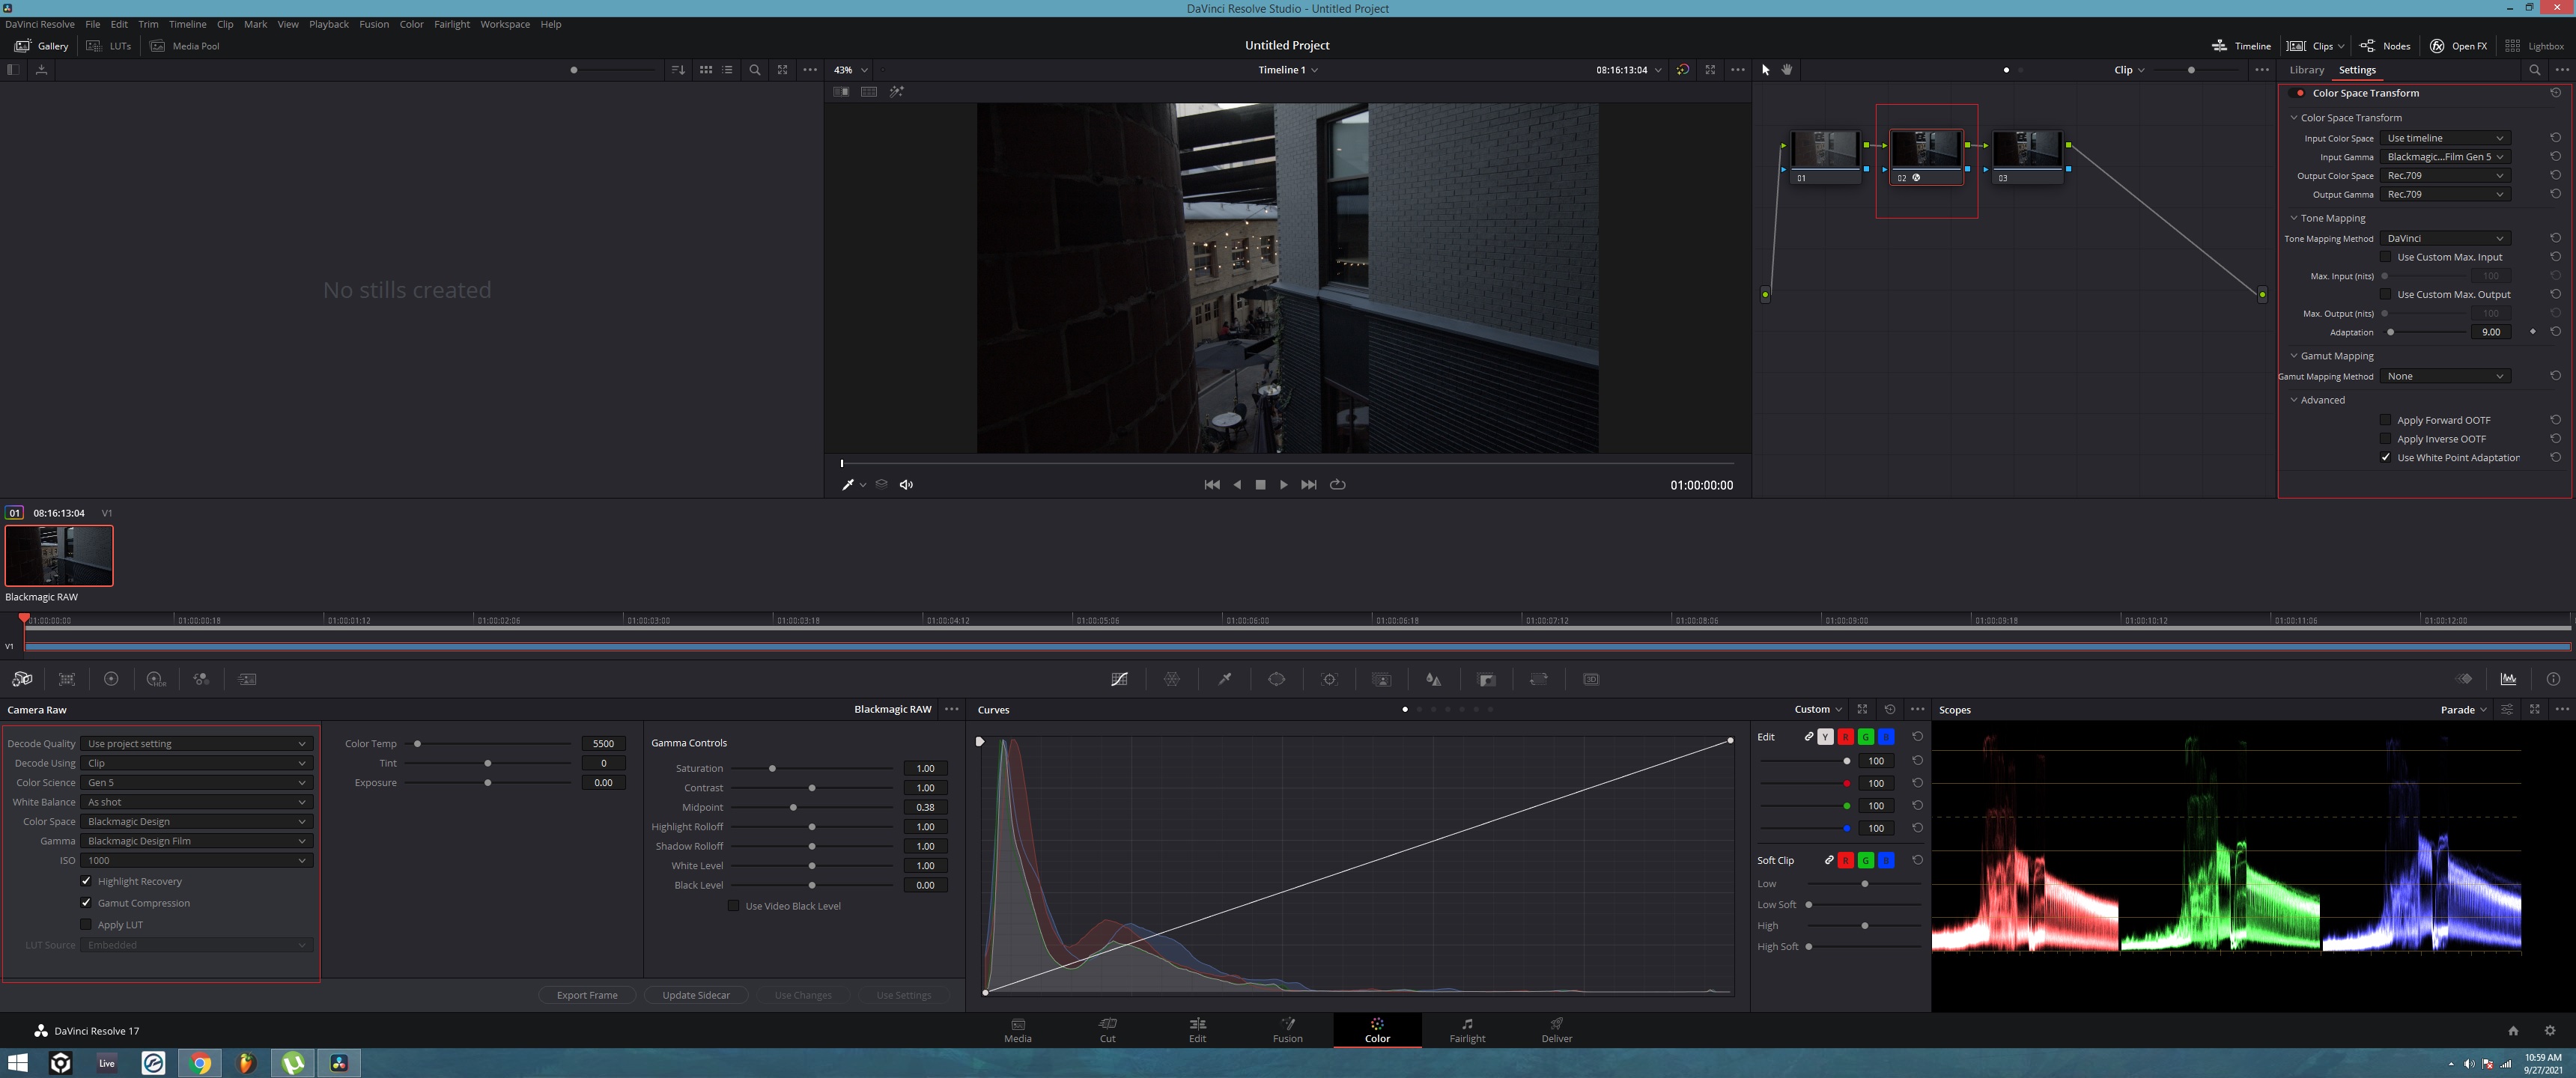Open the Information palette icon

(2553, 679)
